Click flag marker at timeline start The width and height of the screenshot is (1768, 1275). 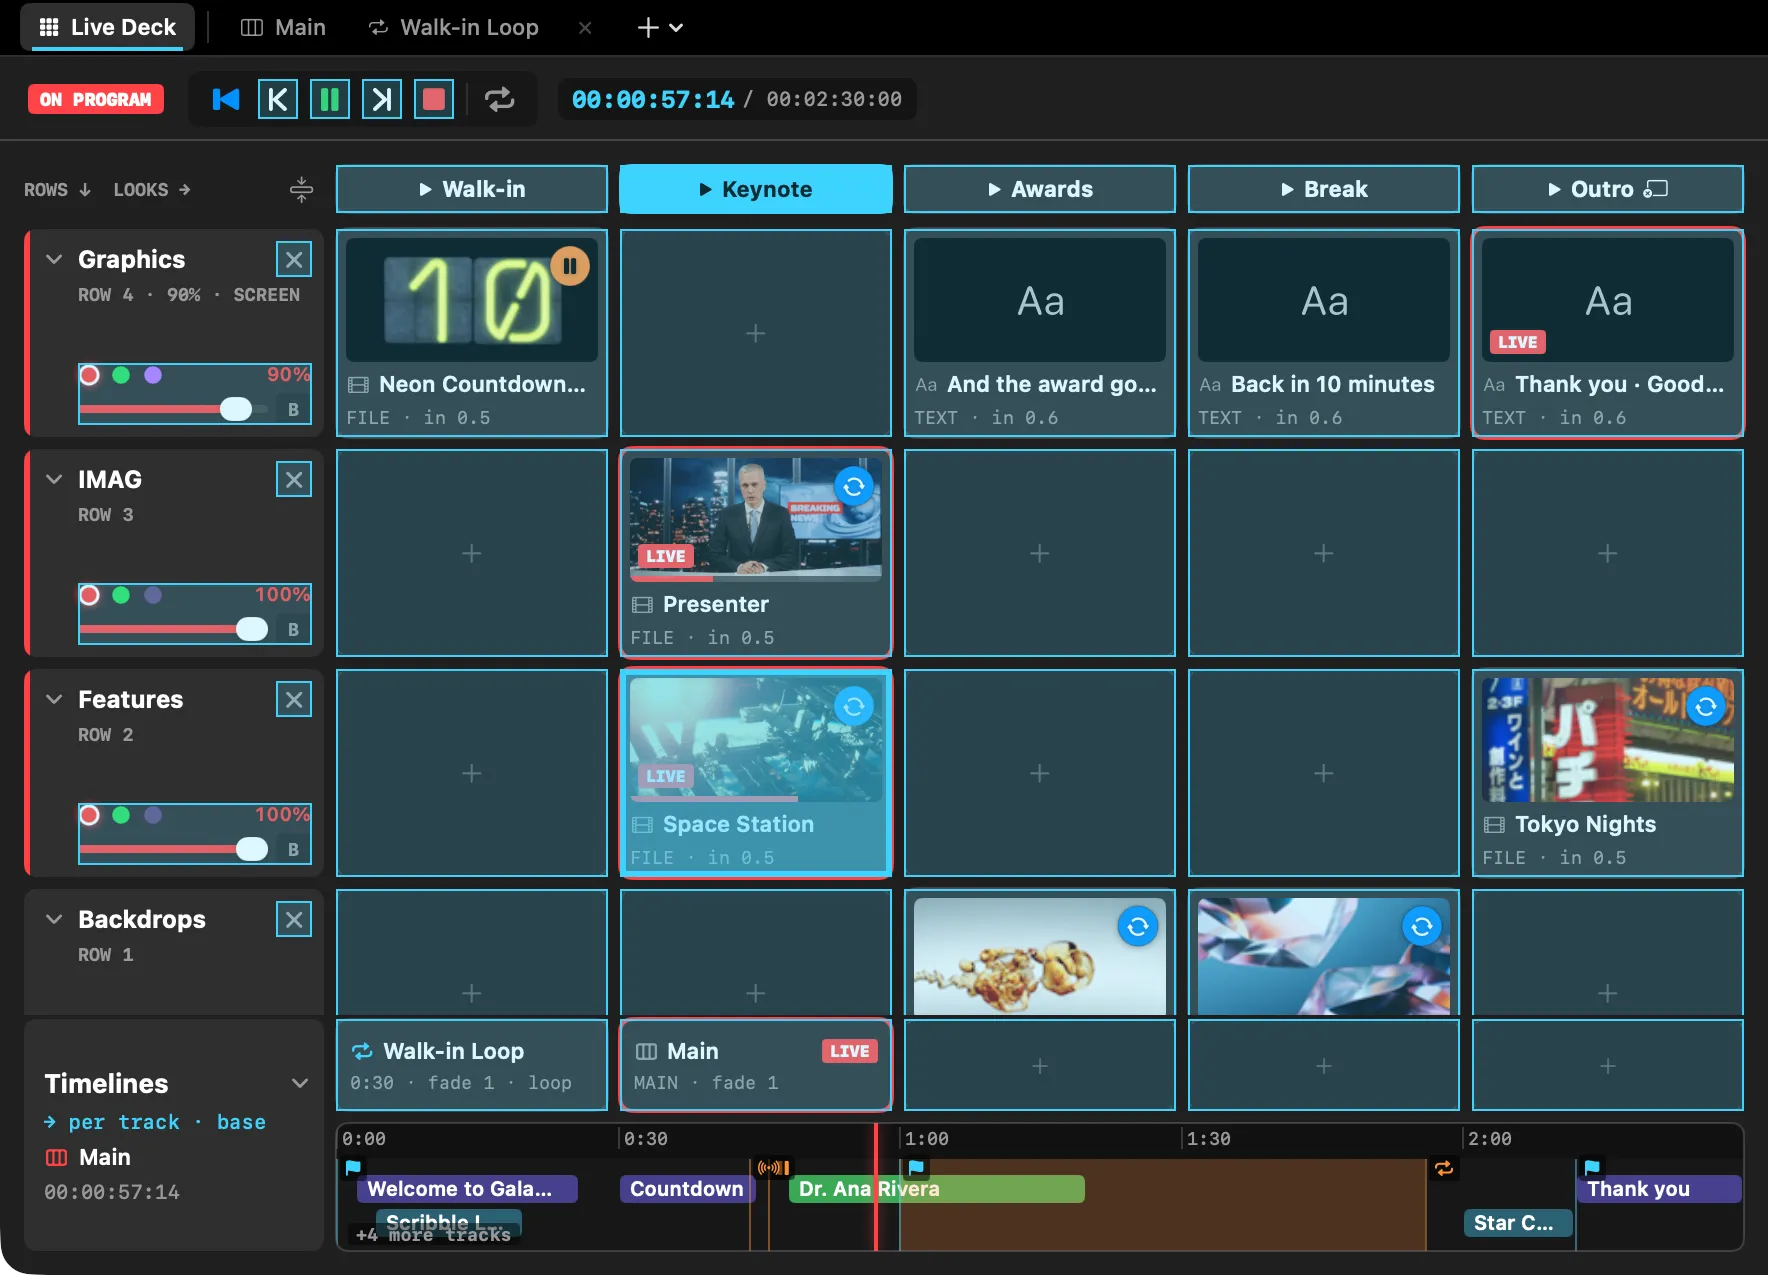tap(353, 1167)
